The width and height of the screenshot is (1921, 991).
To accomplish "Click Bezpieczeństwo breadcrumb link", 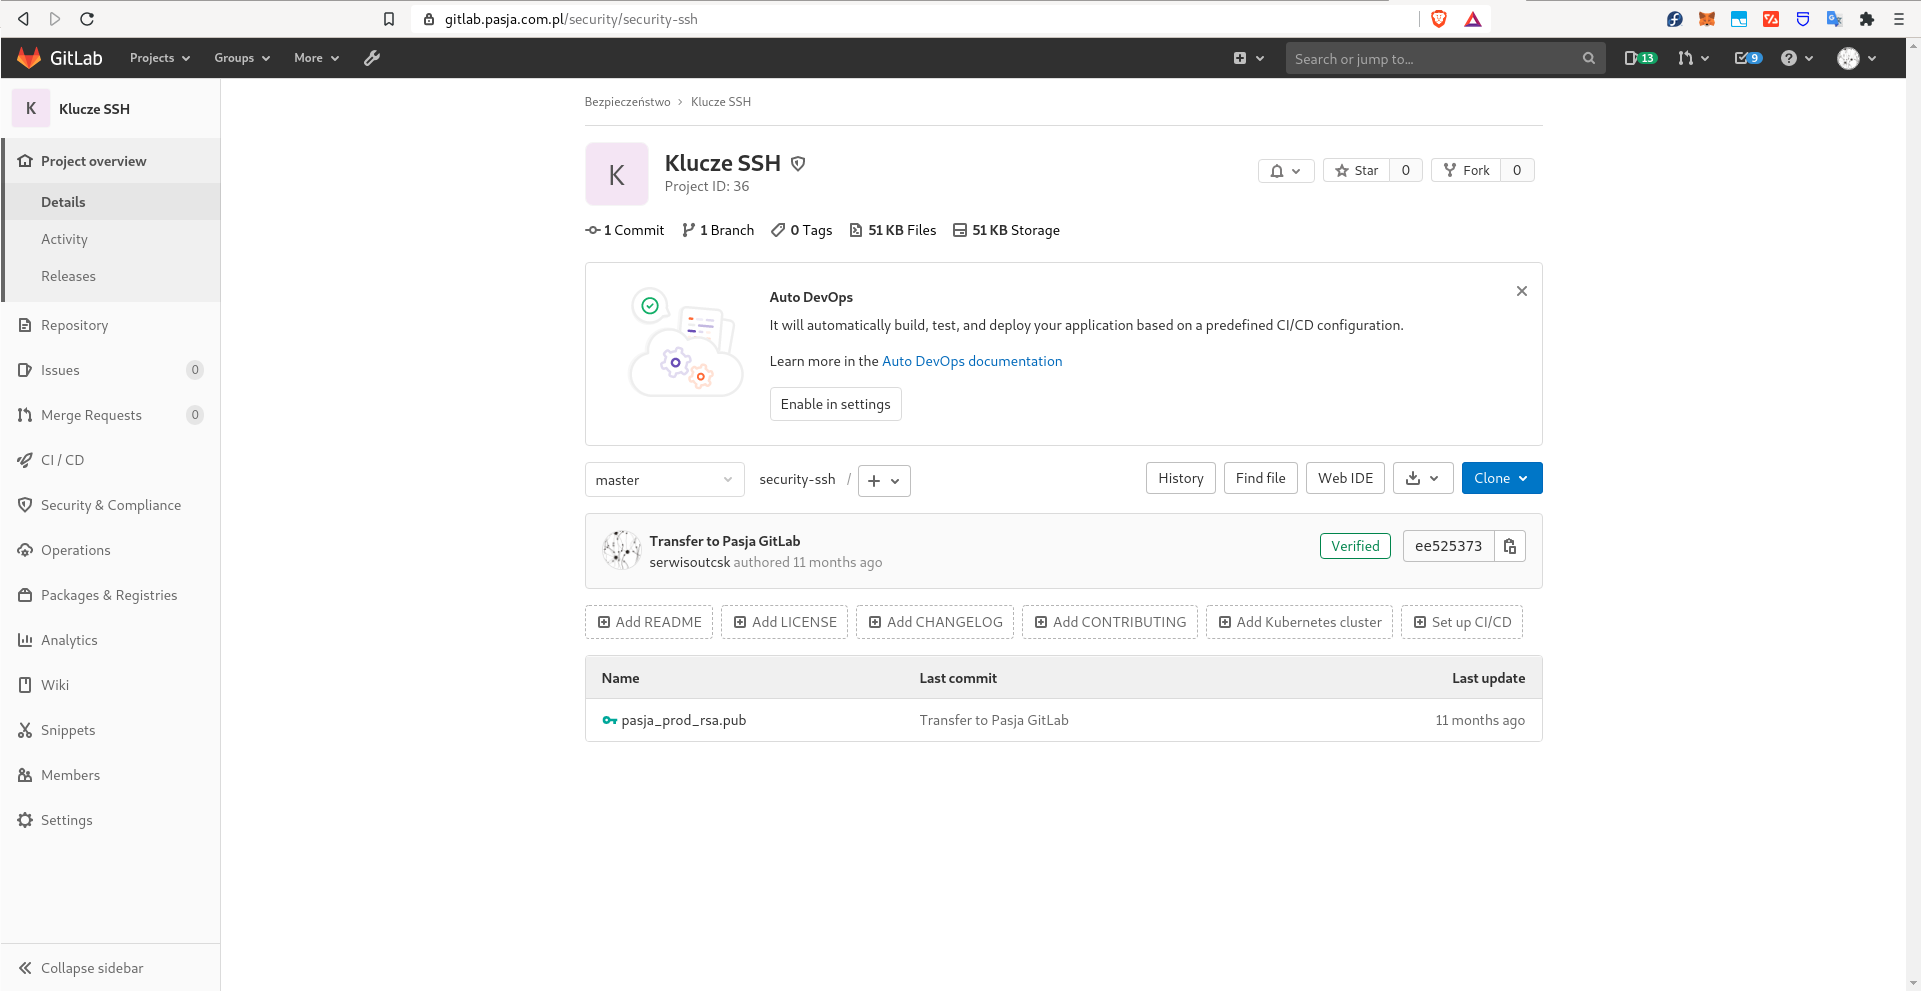I will [627, 102].
